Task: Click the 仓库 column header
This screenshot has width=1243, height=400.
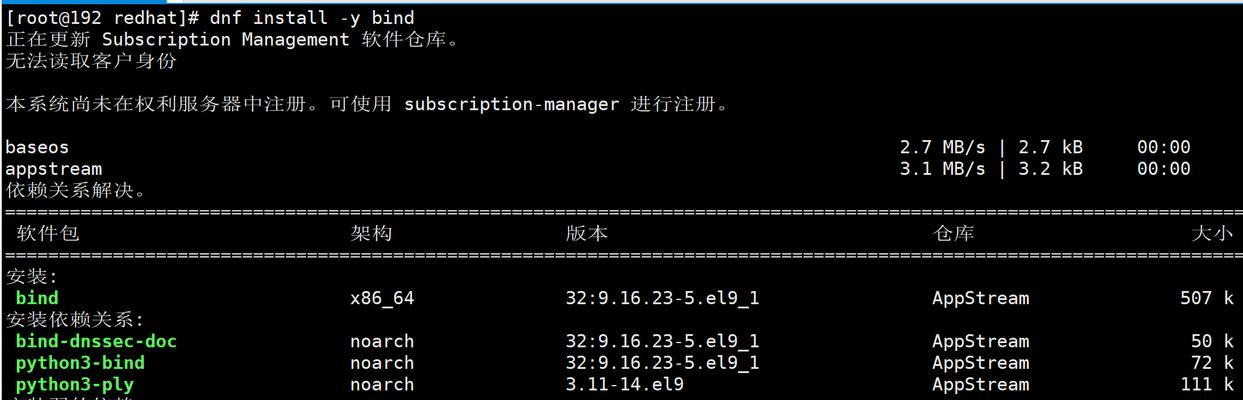Action: click(953, 233)
